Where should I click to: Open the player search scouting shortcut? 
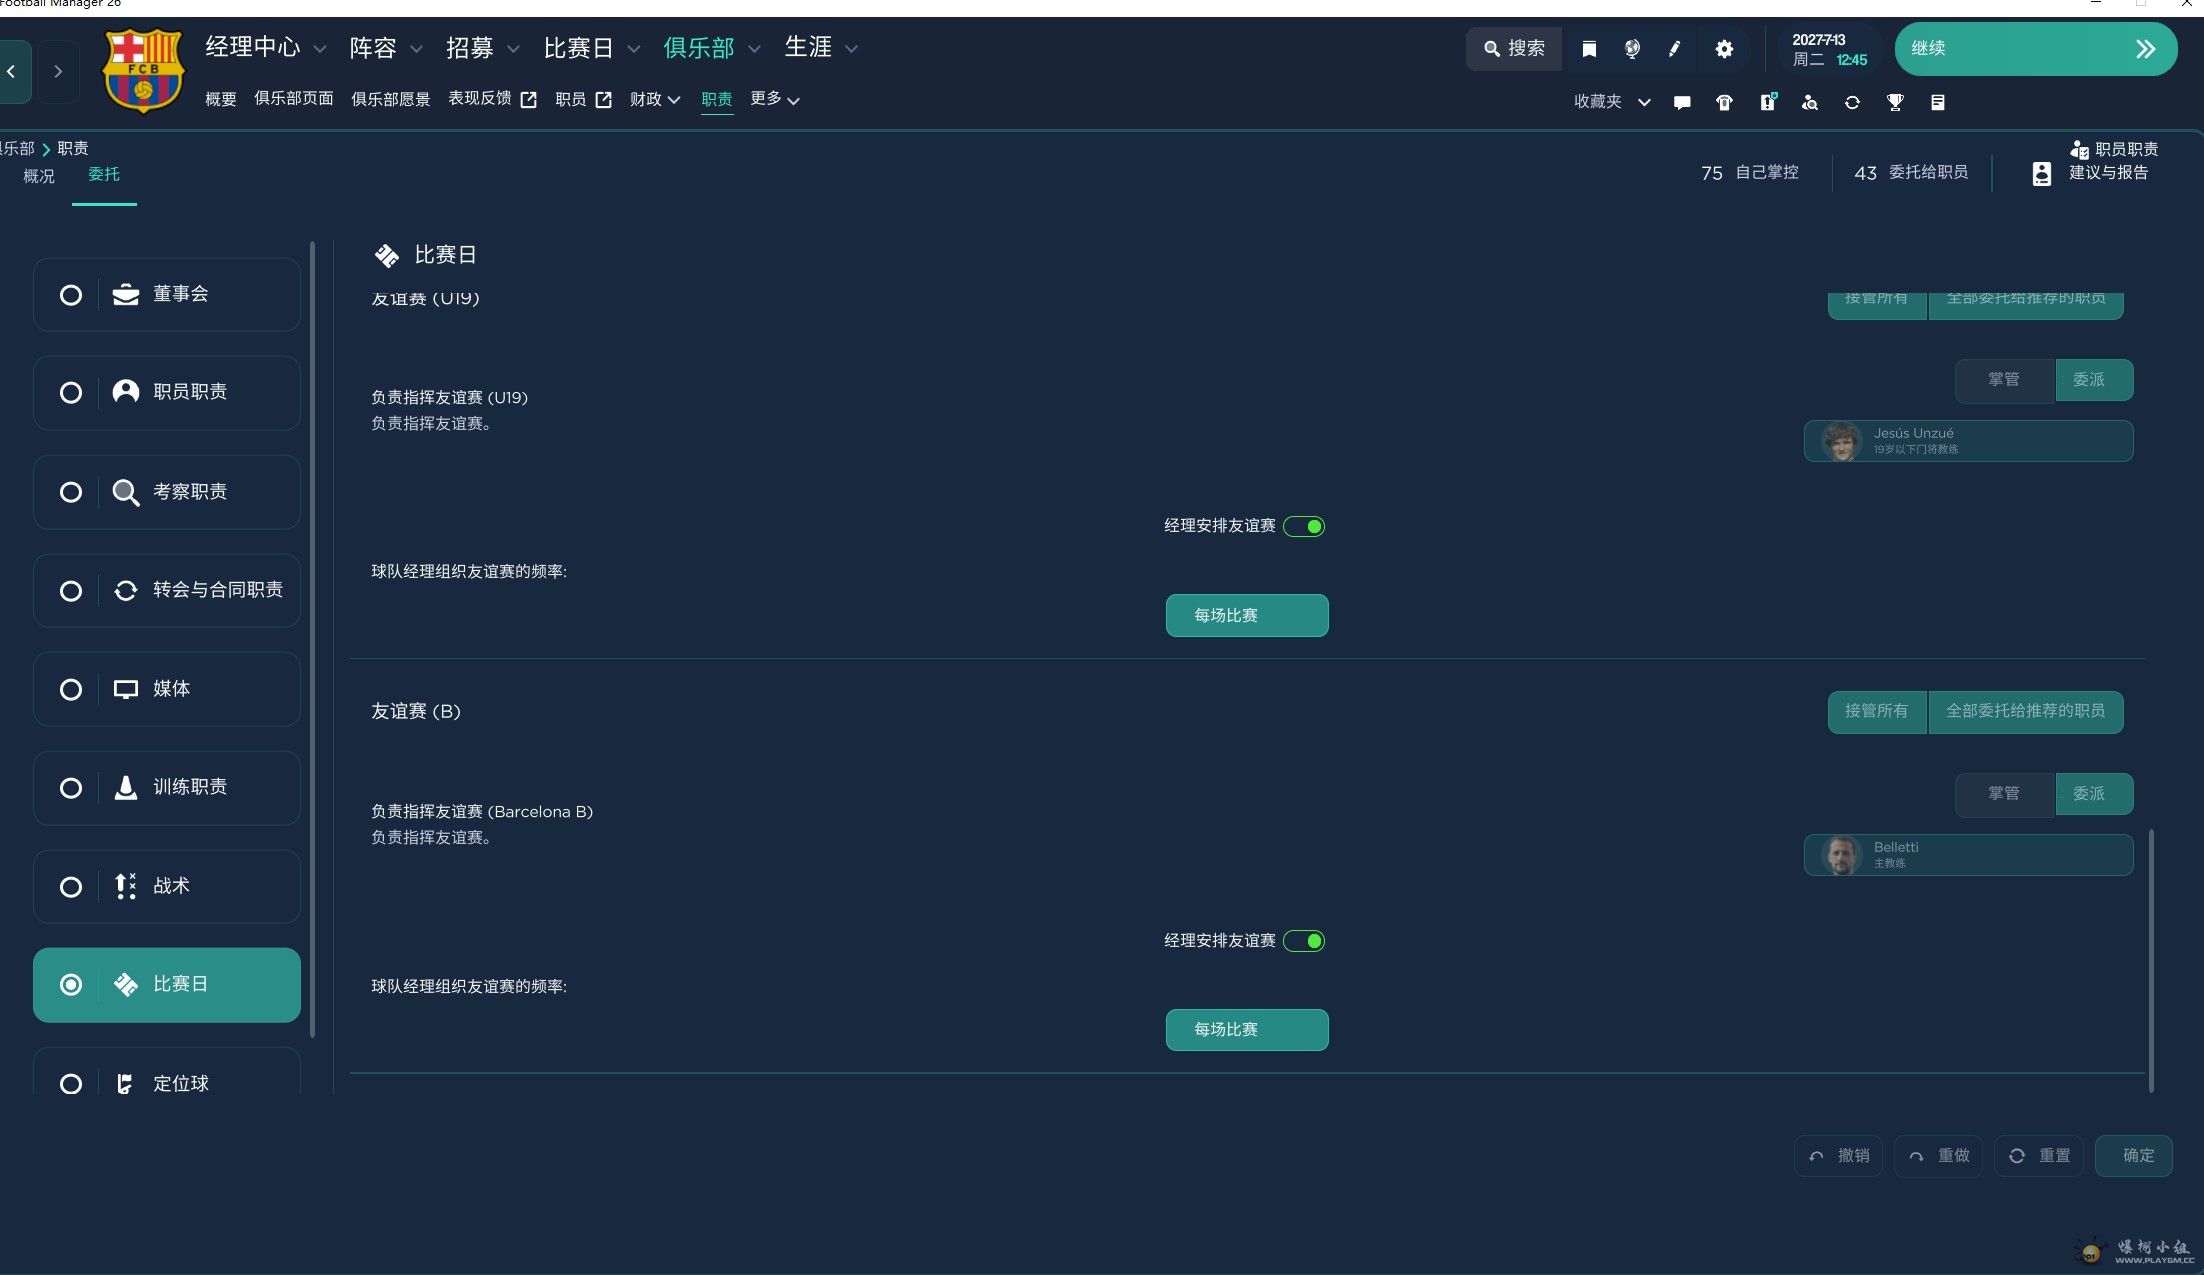click(1810, 102)
